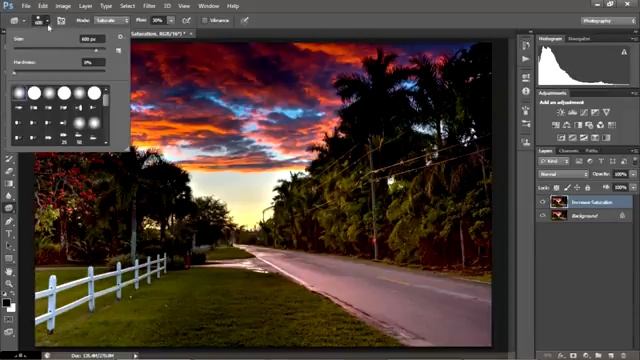640x360 pixels.
Task: Open the Window menu
Action: (x=209, y=6)
